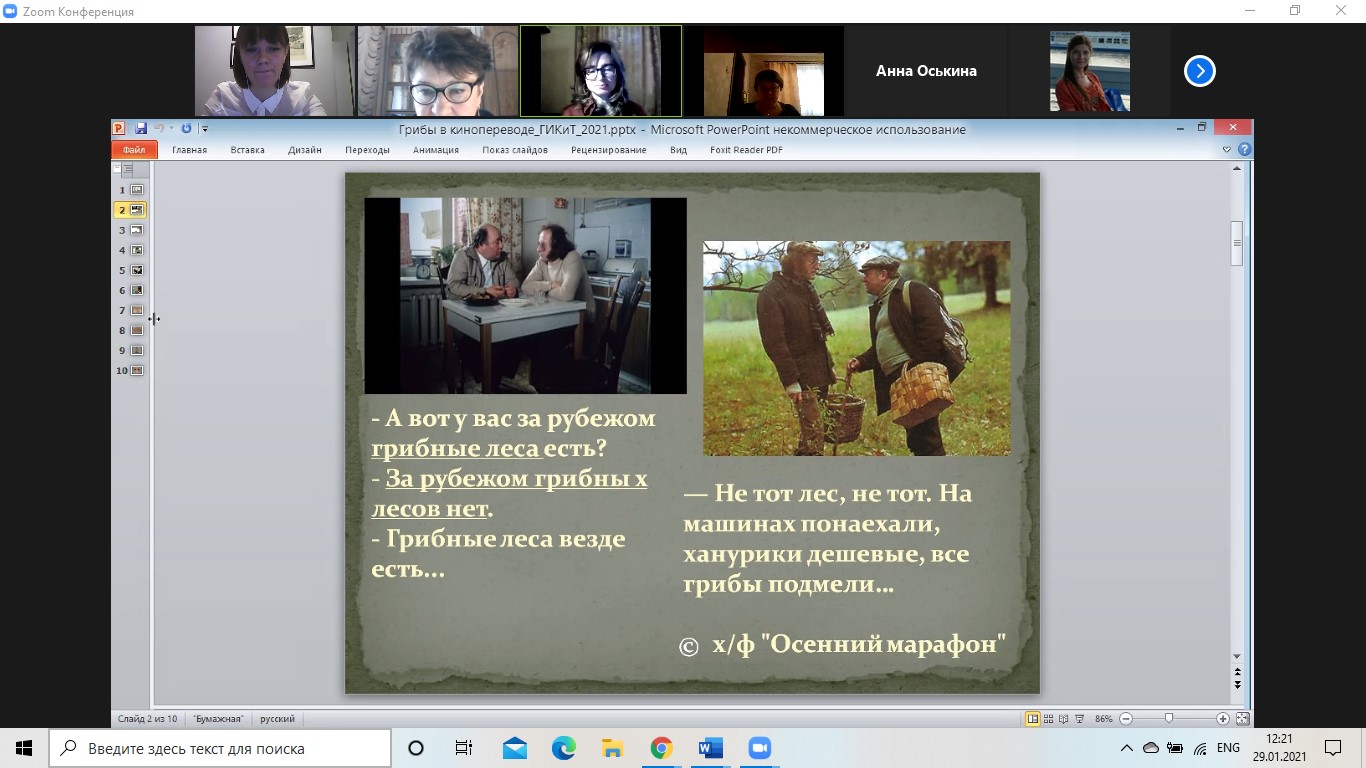Screen dimensions: 1366x768
Task: Switch to the Вставка ribbon tab
Action: point(247,150)
